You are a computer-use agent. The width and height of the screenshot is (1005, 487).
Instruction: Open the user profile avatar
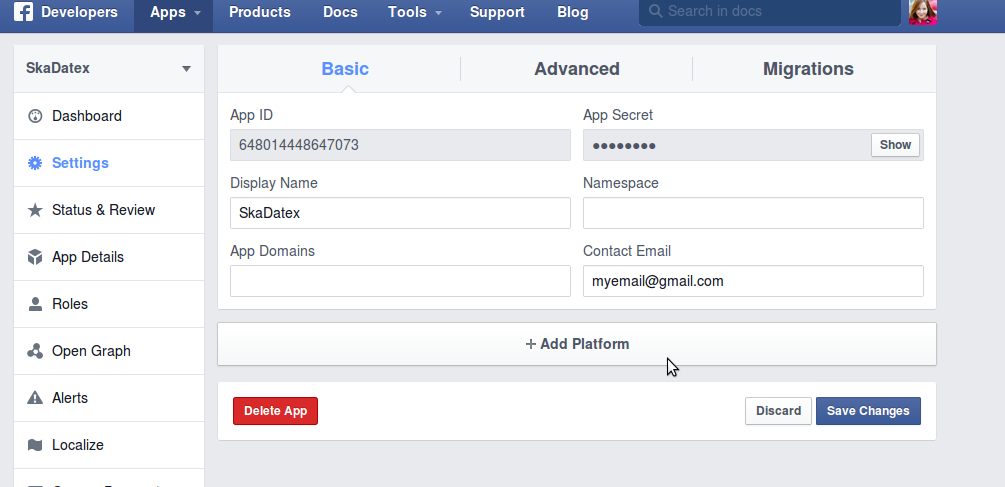(922, 12)
